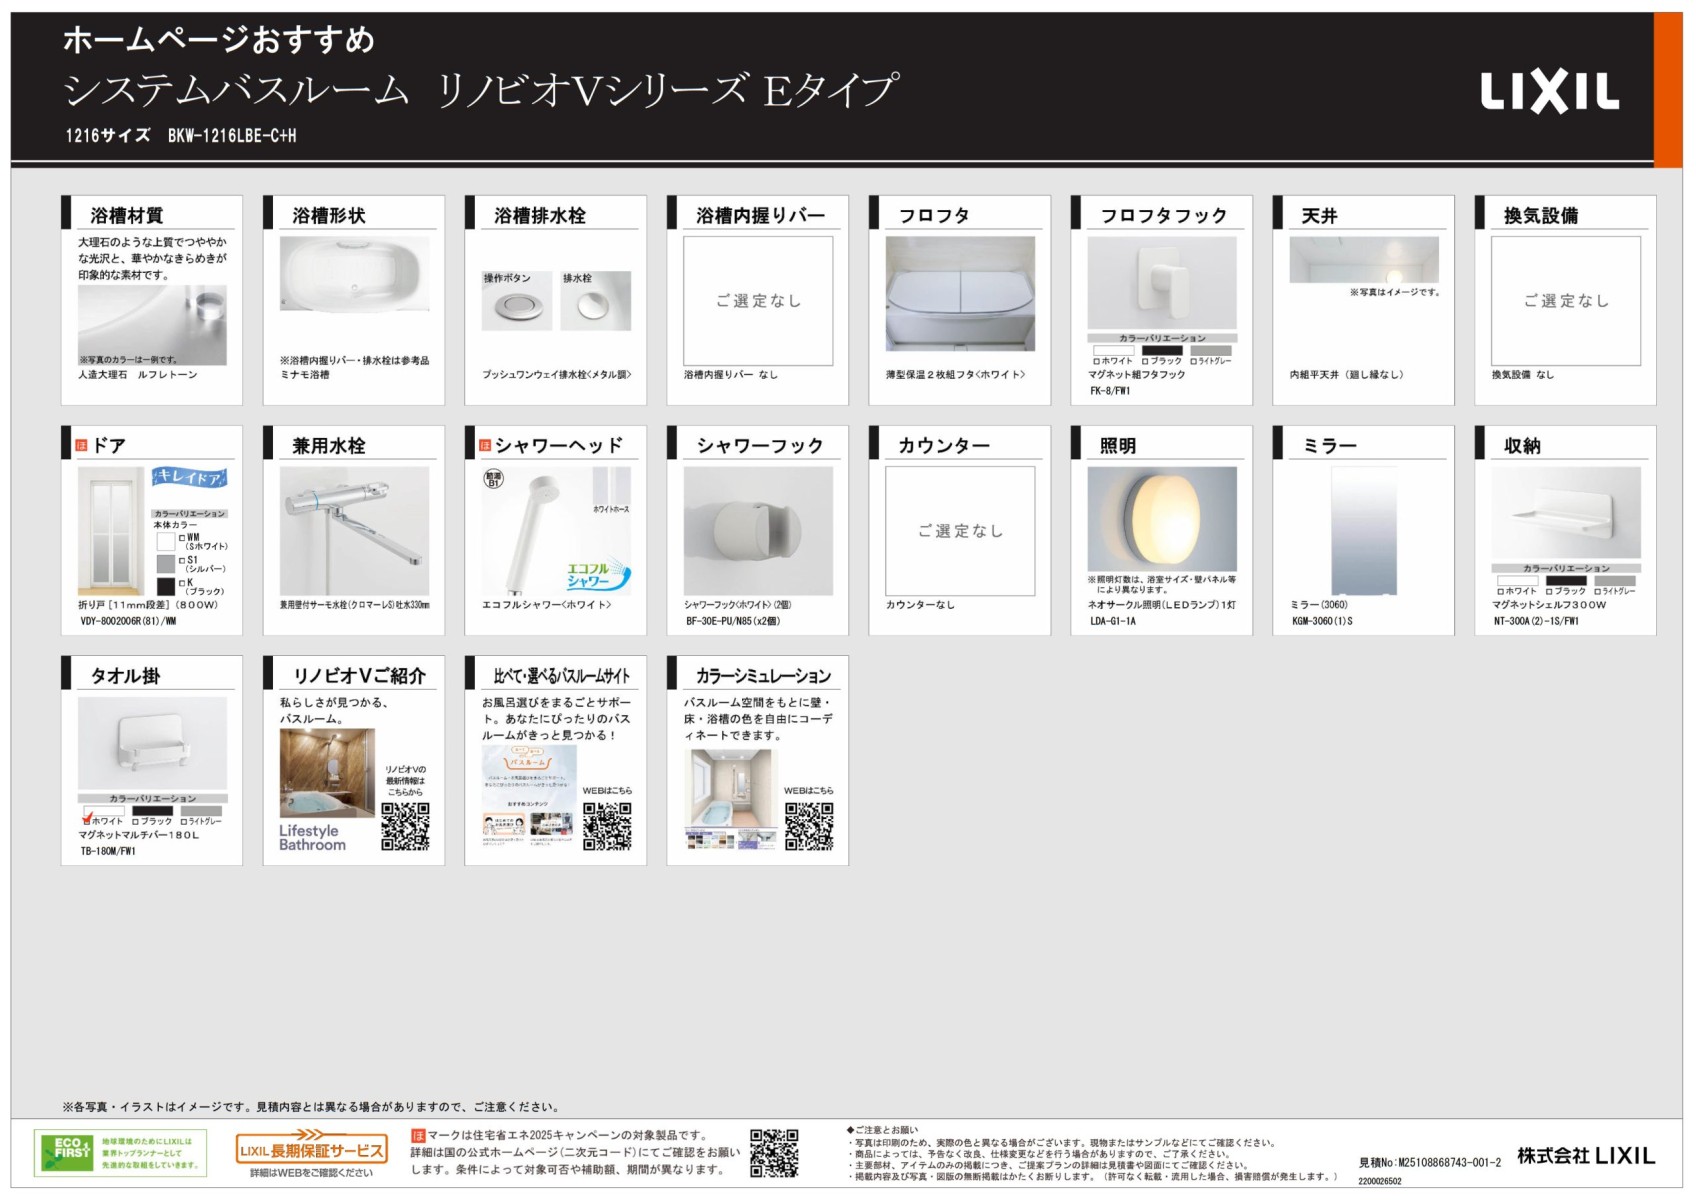Click the Lifestyle Bathroom text link
This screenshot has width=1696, height=1200.
[x=312, y=838]
